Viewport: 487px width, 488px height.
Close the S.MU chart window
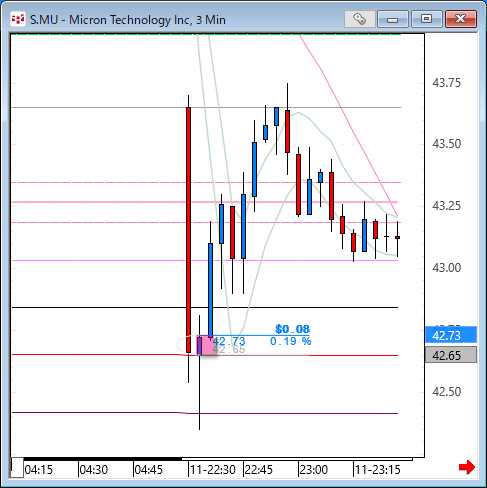tap(461, 19)
